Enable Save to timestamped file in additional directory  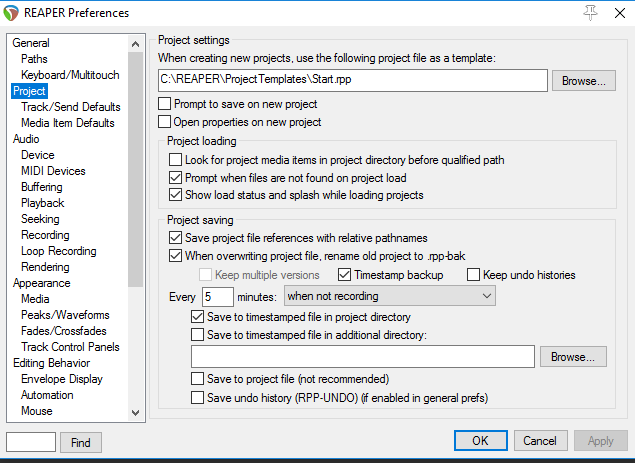click(197, 335)
